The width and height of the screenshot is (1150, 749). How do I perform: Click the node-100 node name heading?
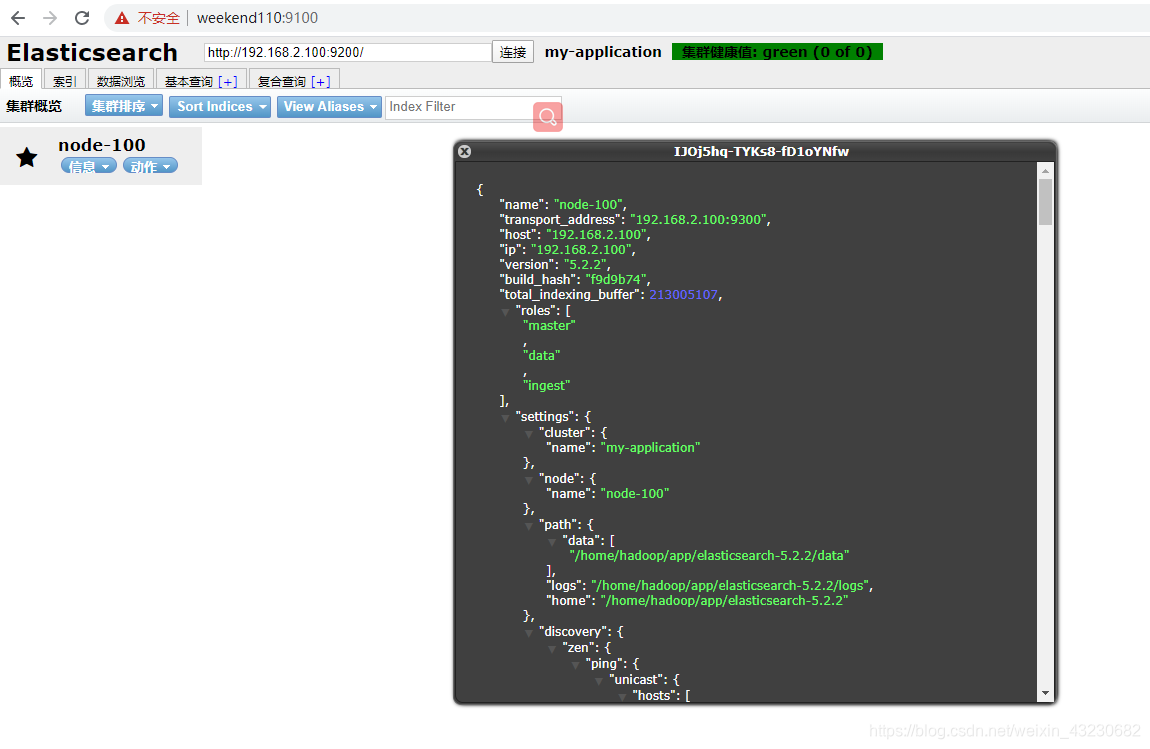[x=102, y=145]
